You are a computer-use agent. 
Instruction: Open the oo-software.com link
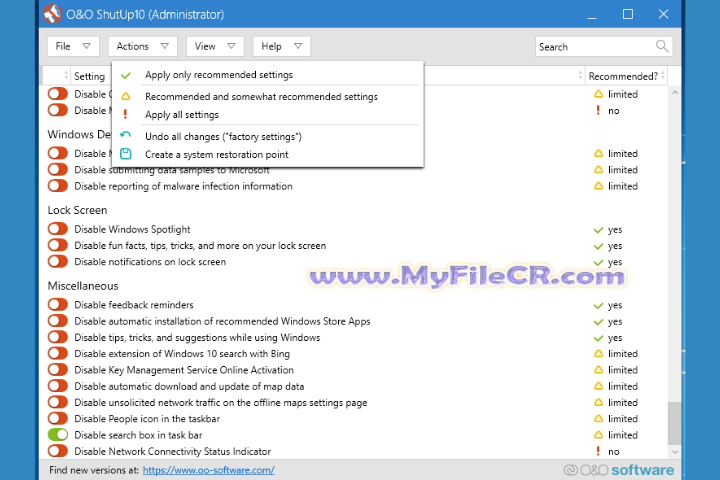click(208, 470)
